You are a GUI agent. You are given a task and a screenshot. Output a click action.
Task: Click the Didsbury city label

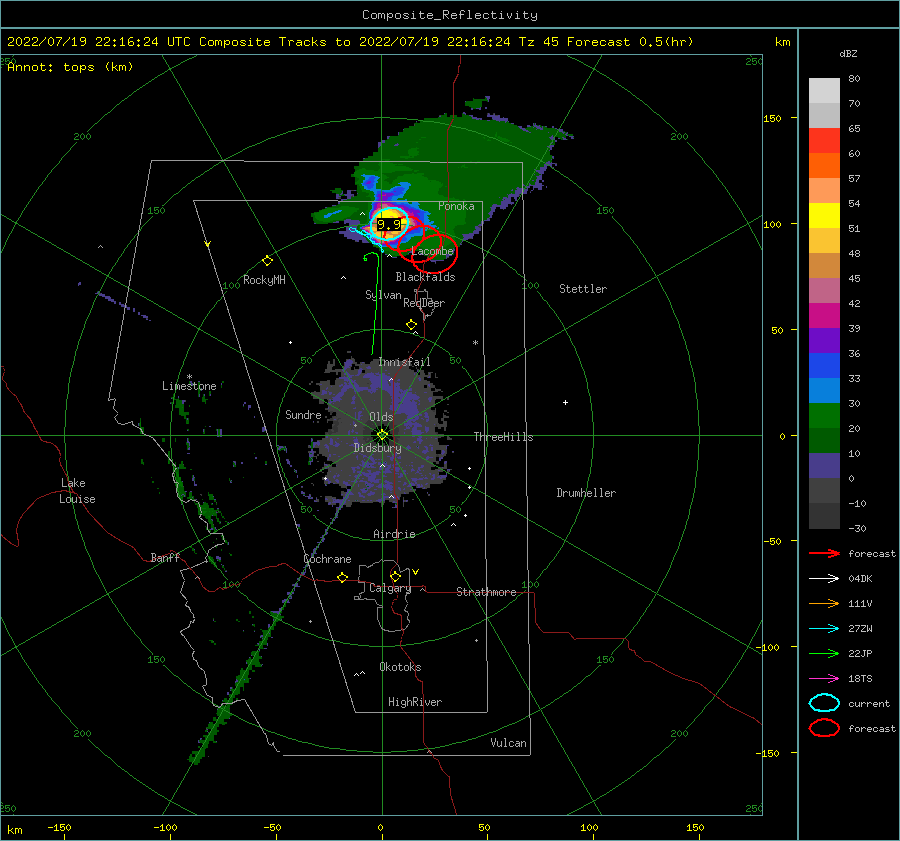378,448
